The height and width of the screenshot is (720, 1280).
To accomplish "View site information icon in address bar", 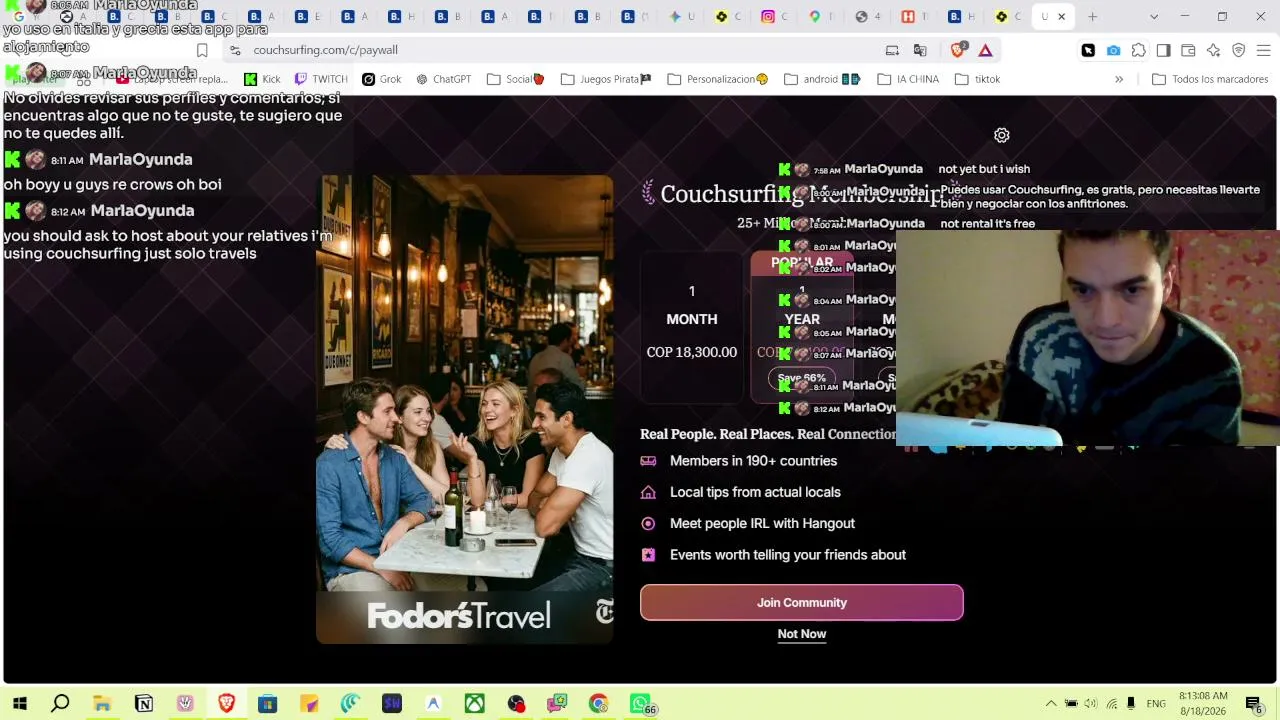I will click(235, 50).
